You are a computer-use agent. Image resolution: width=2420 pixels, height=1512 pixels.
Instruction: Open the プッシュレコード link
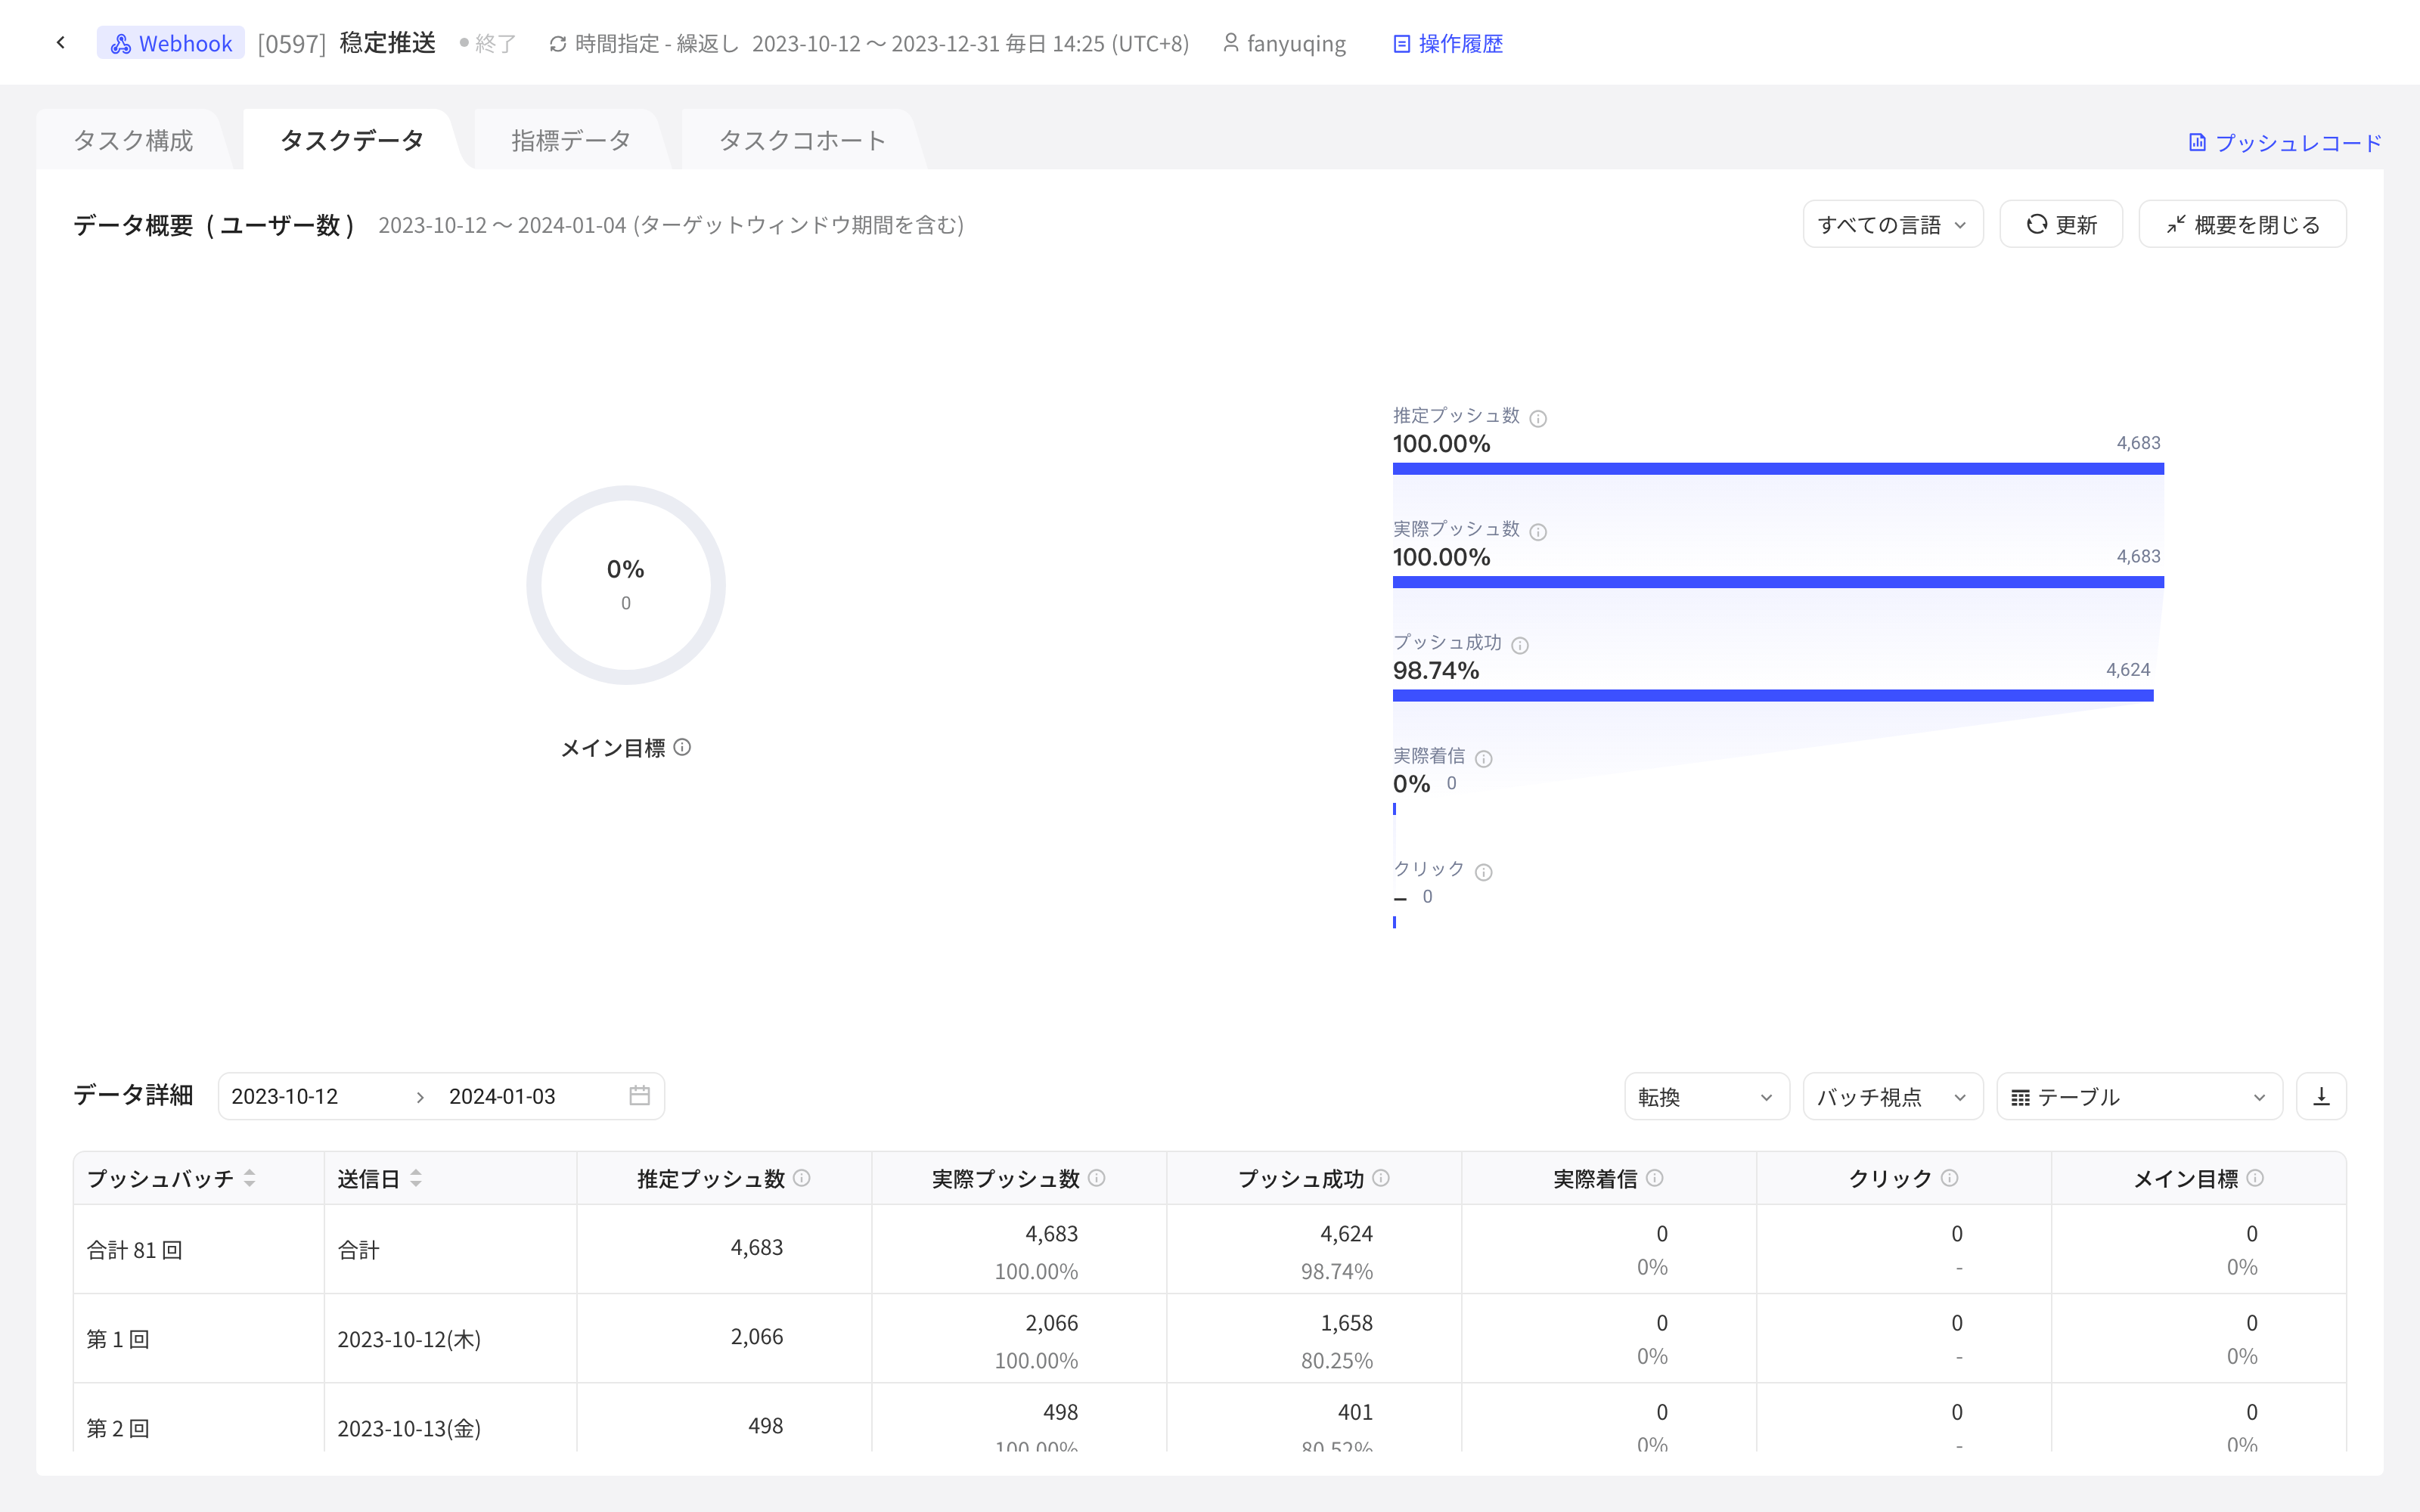tap(2285, 143)
